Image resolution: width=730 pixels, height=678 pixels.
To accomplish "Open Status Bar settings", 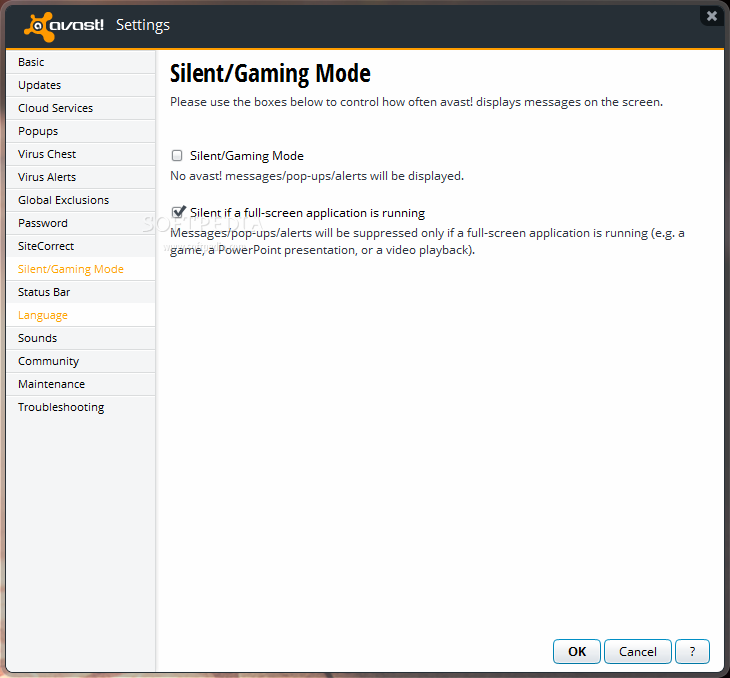I will point(81,292).
